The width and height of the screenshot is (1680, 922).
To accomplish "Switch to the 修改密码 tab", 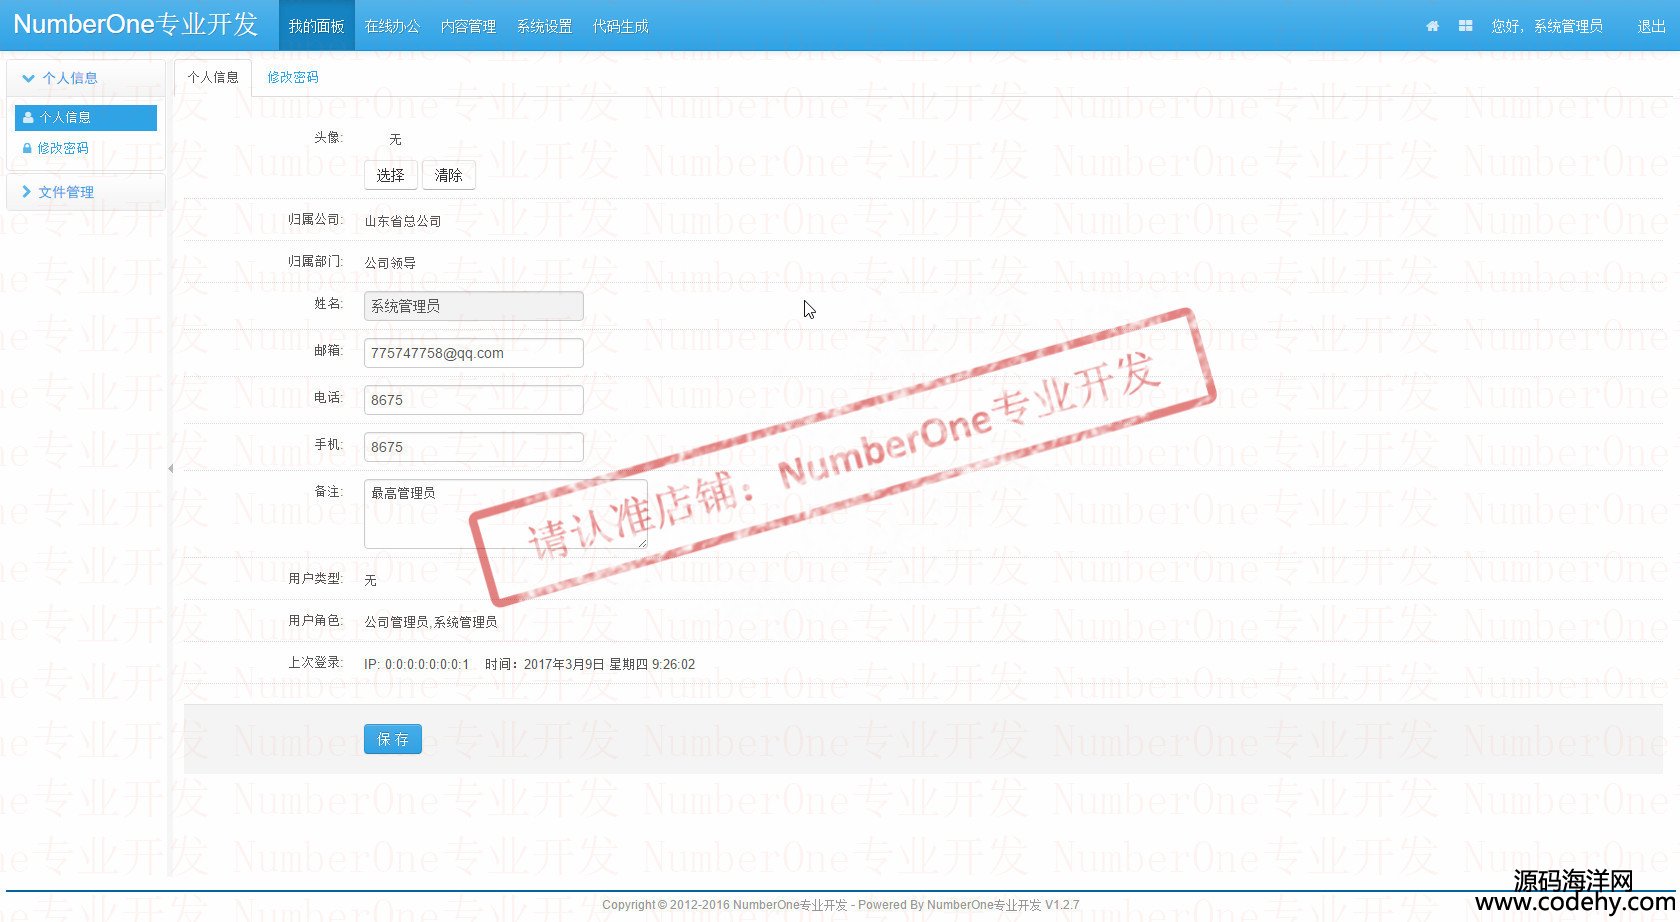I will click(292, 77).
